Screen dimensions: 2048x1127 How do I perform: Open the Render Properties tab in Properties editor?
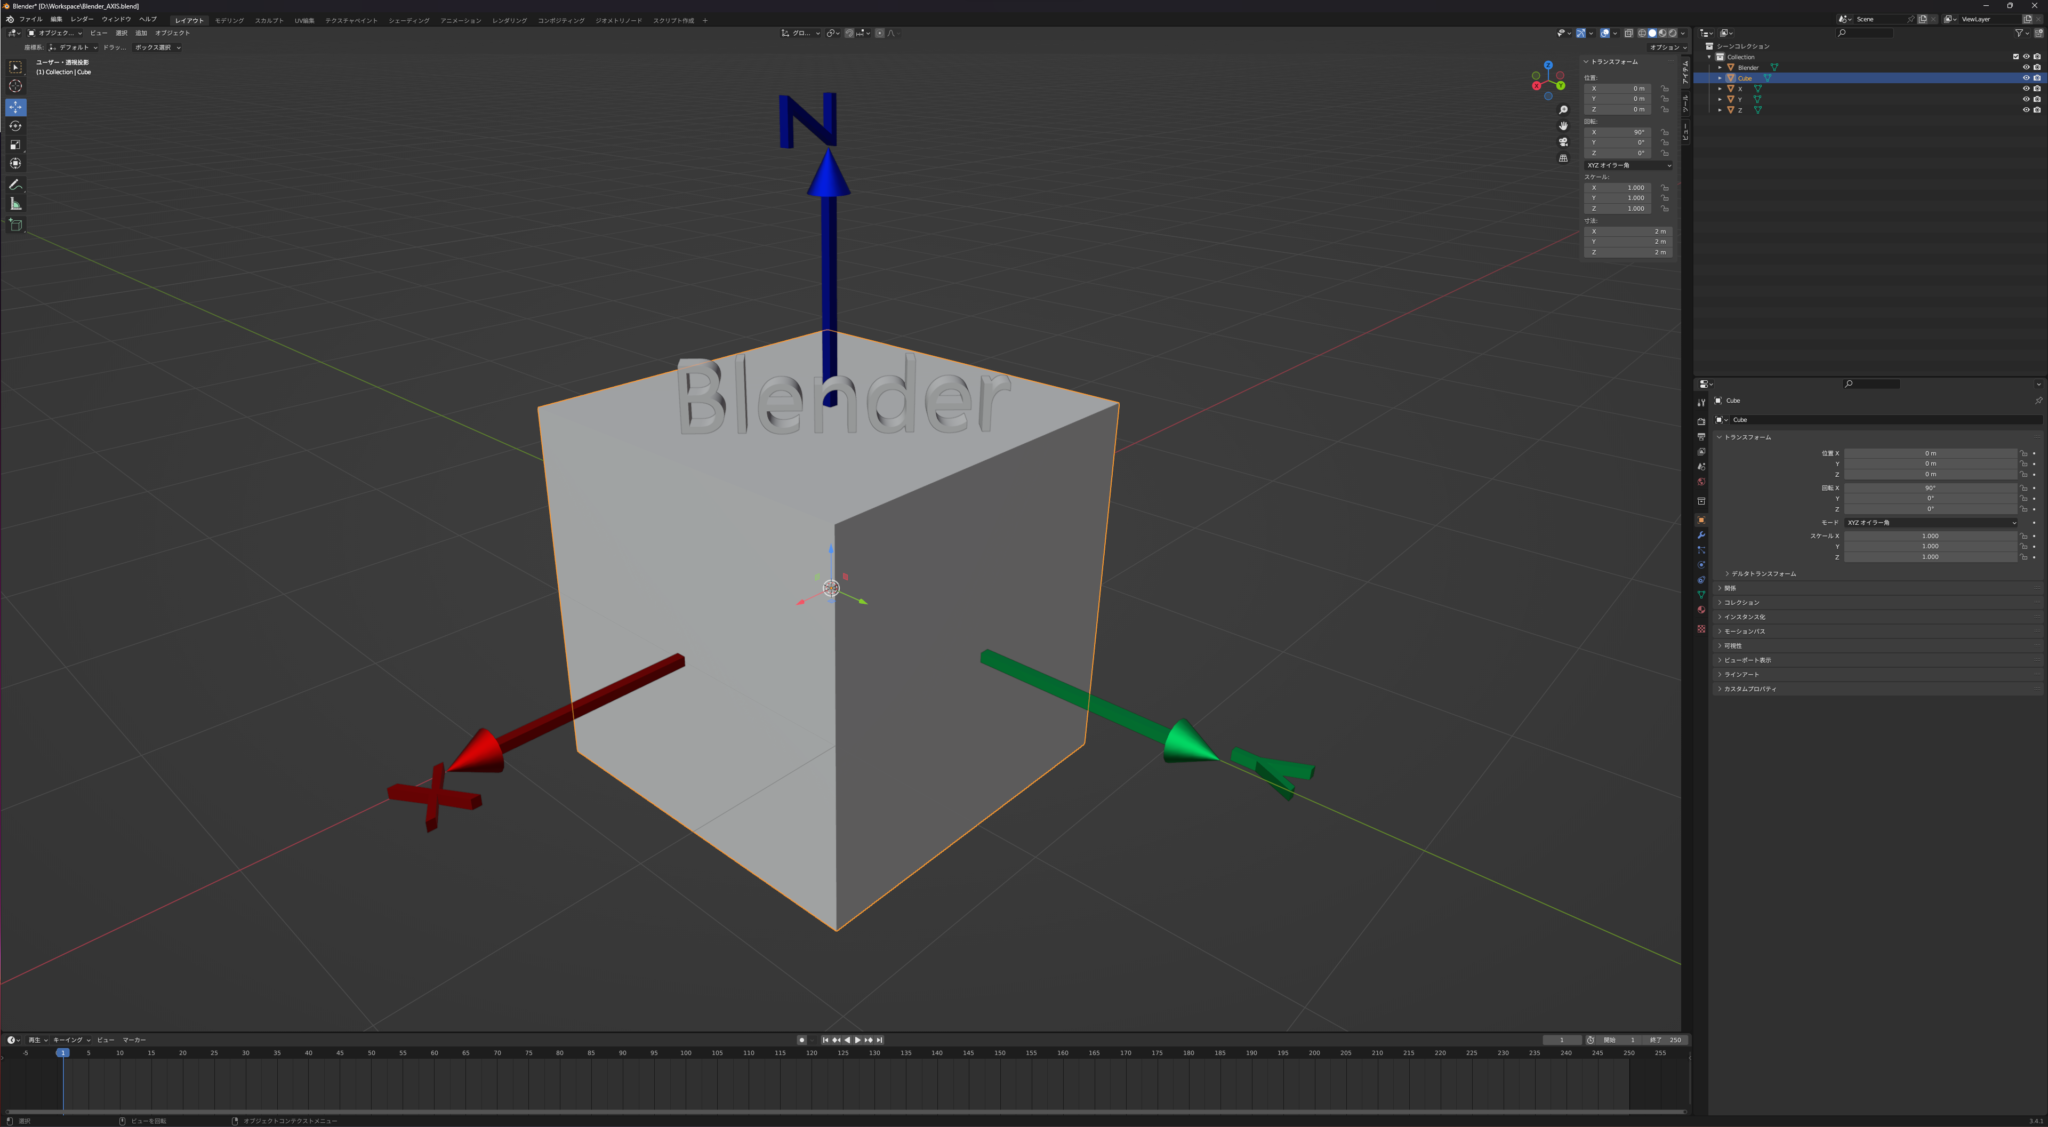(x=1702, y=421)
